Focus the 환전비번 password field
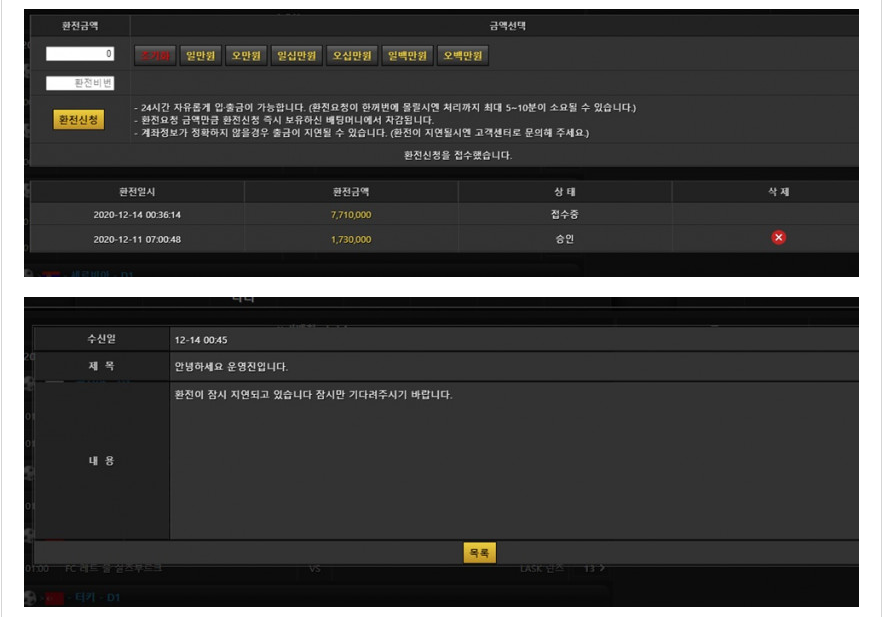Image resolution: width=883 pixels, height=617 pixels. 80,84
